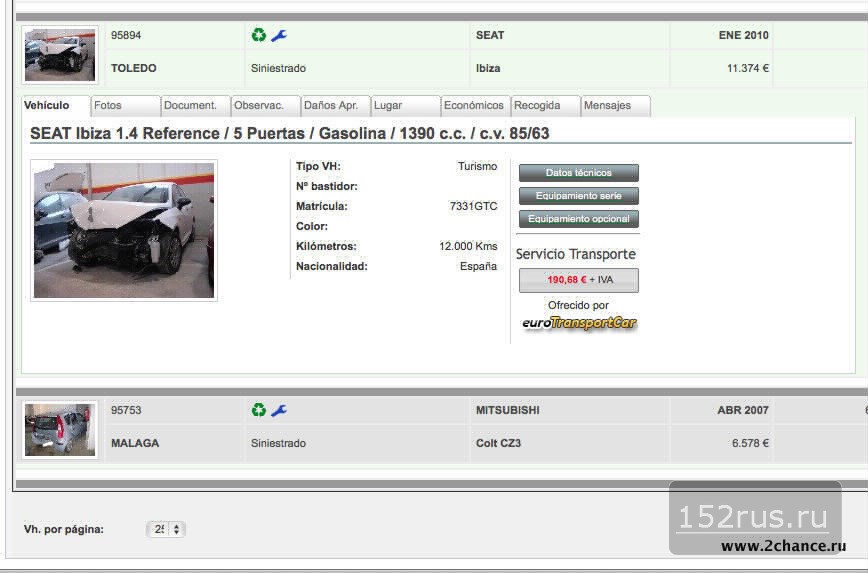The image size is (868, 573).
Task: Open the Económicos tab
Action: coord(476,106)
